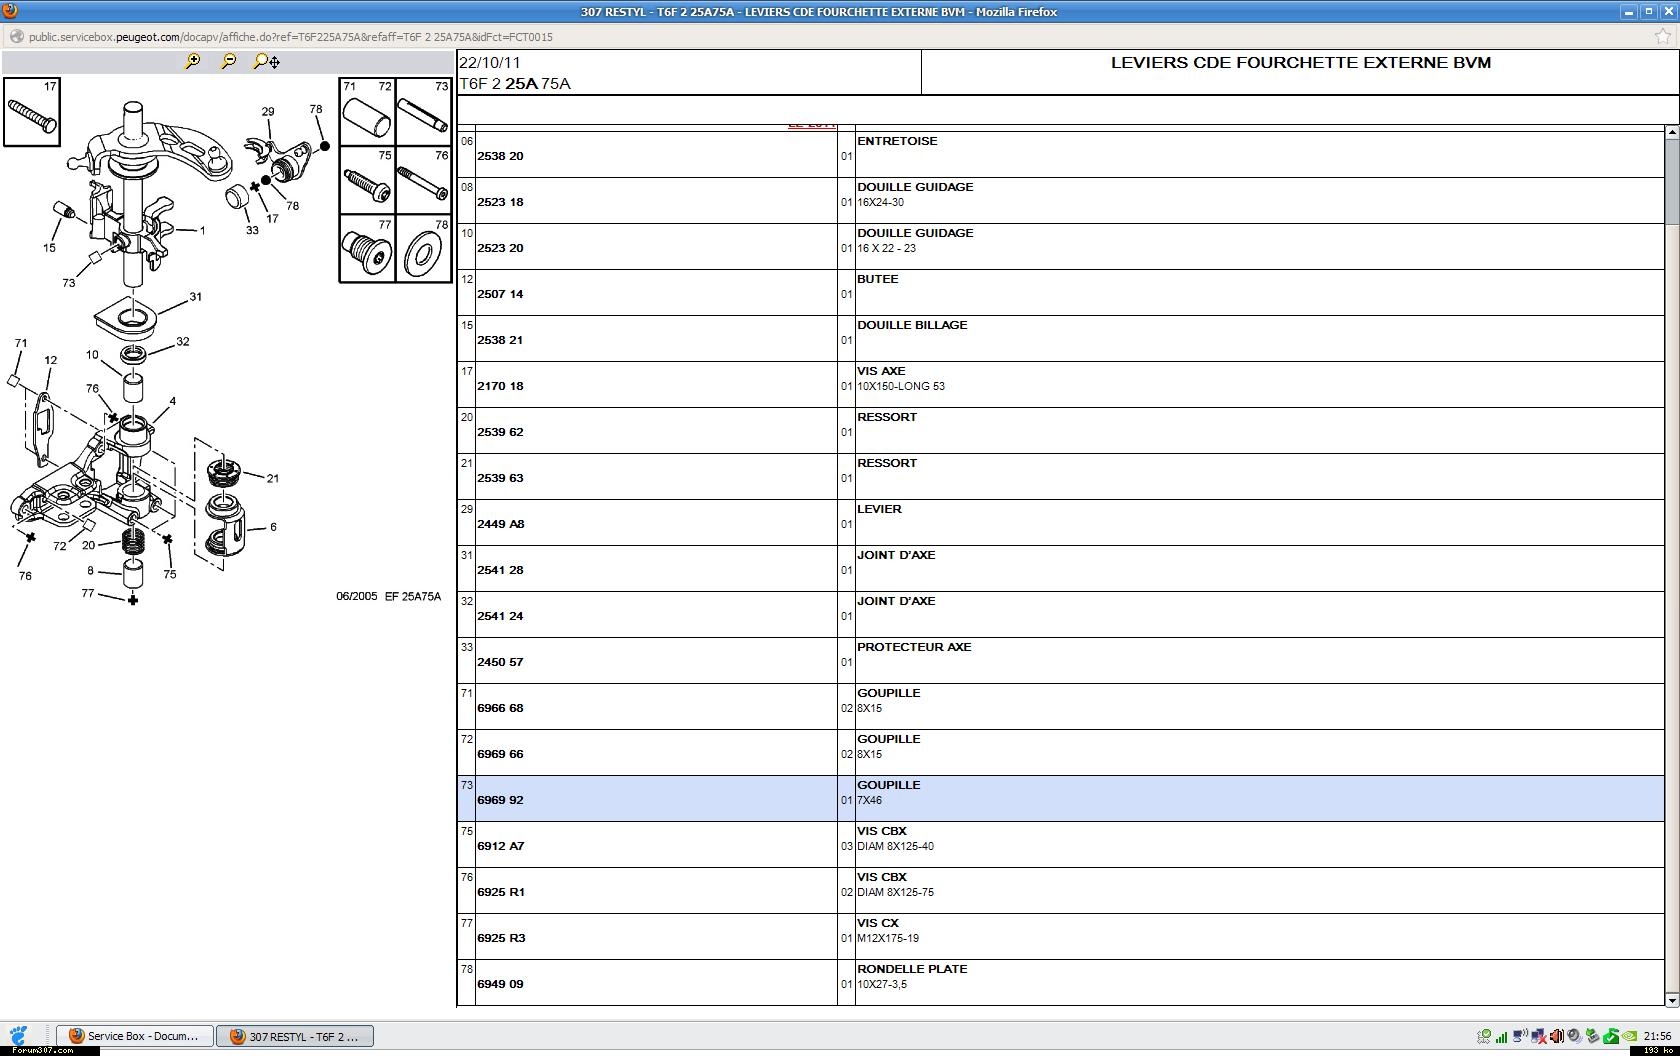Select part 71/72 bushing thumbnail in diagram
The width and height of the screenshot is (1680, 1056).
click(x=368, y=112)
